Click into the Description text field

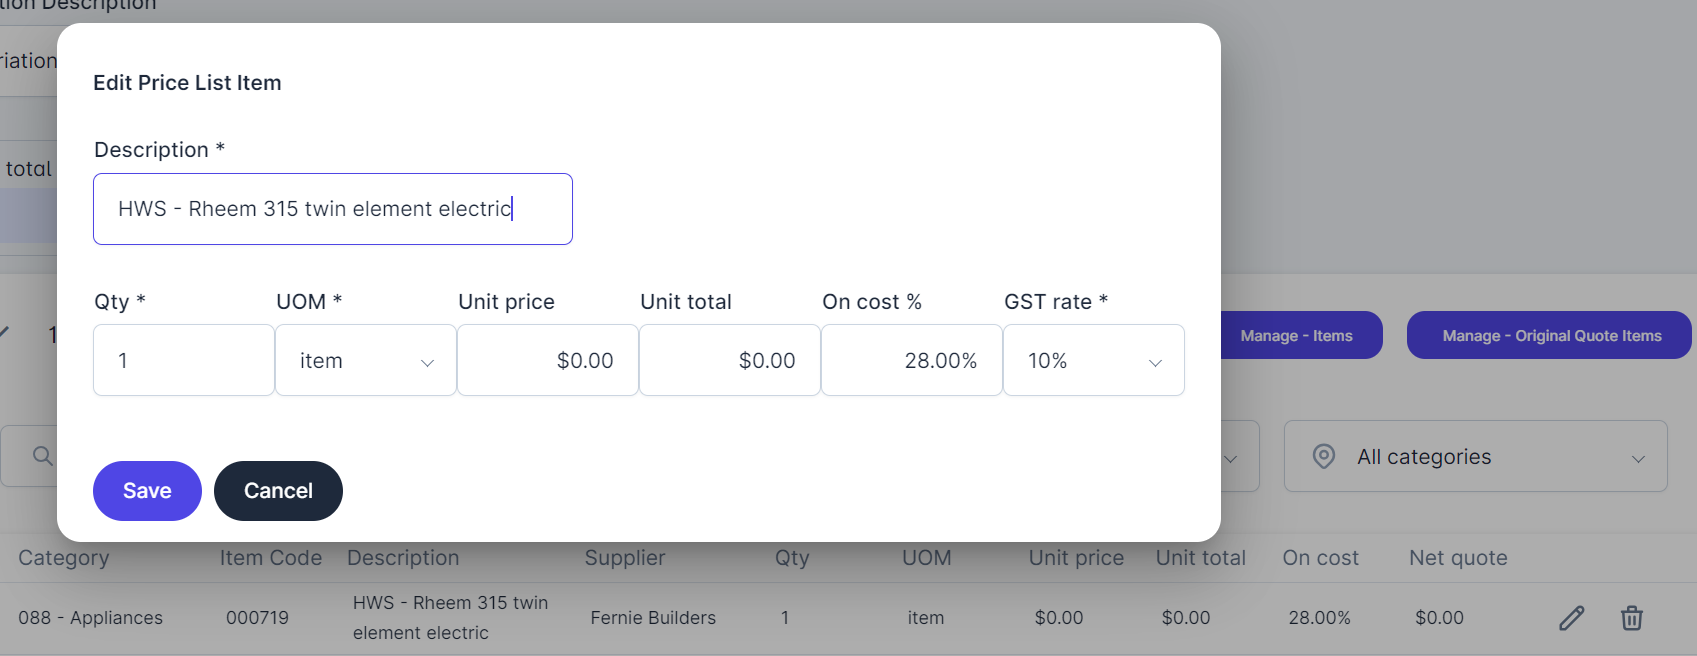[332, 209]
